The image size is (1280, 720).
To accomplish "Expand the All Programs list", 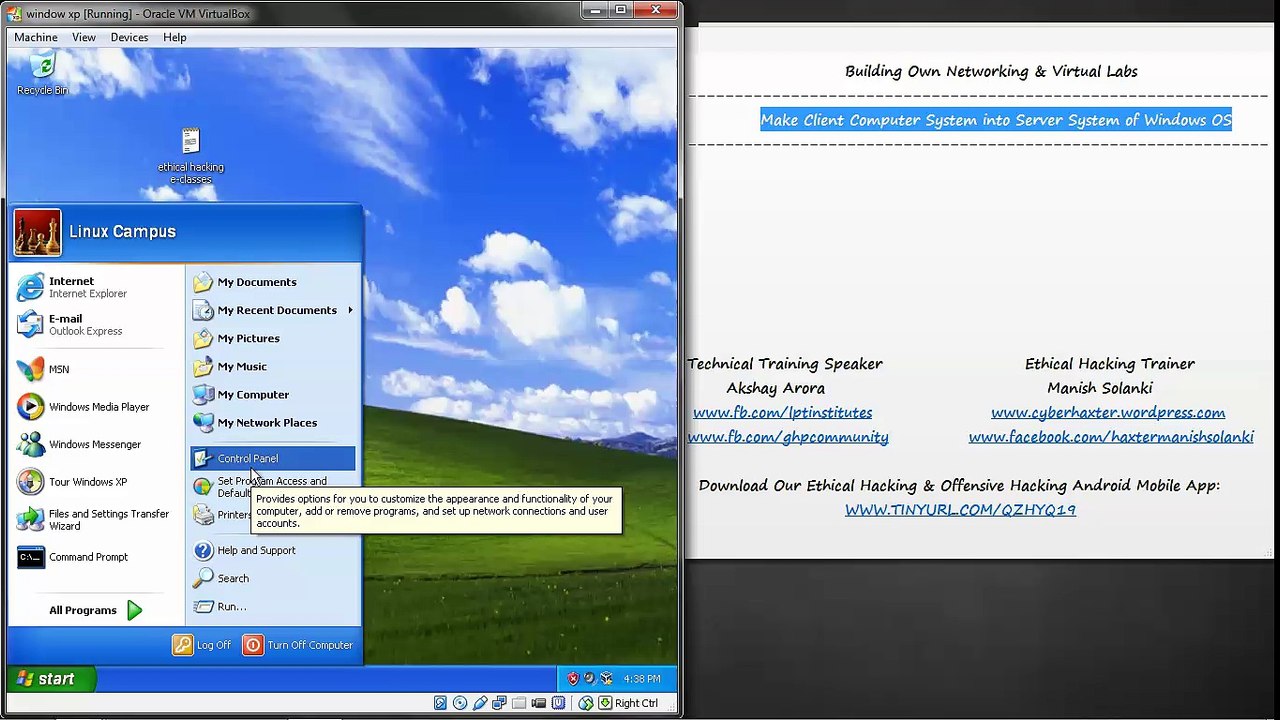I will pos(95,610).
